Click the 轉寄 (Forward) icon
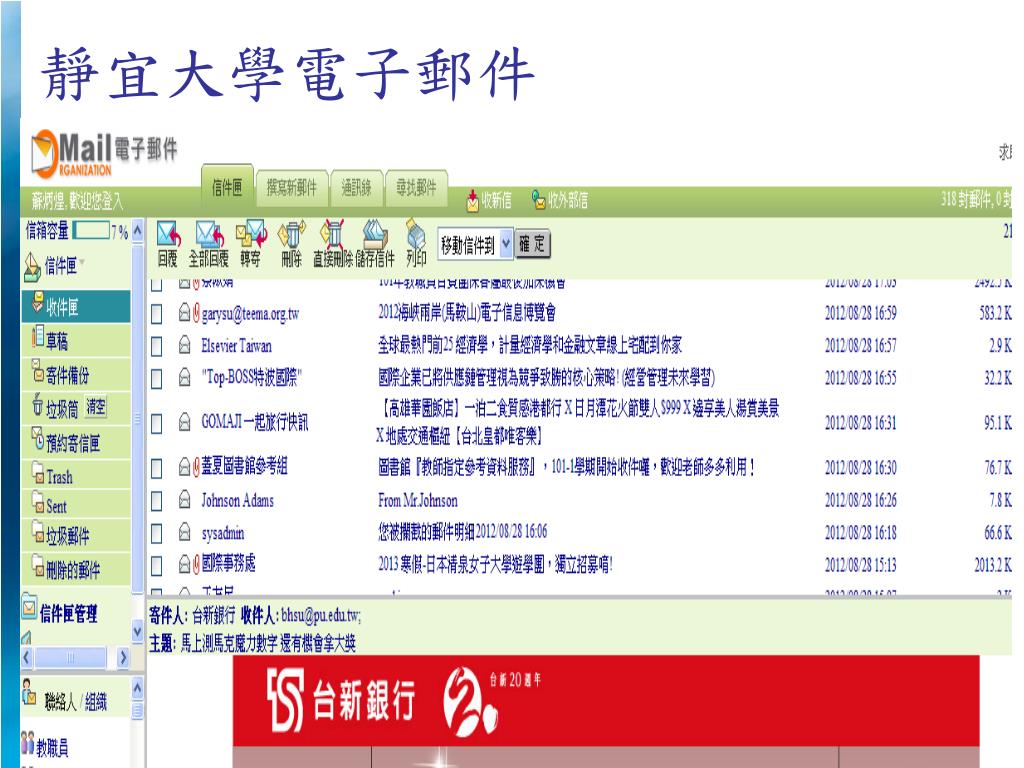 (x=251, y=234)
